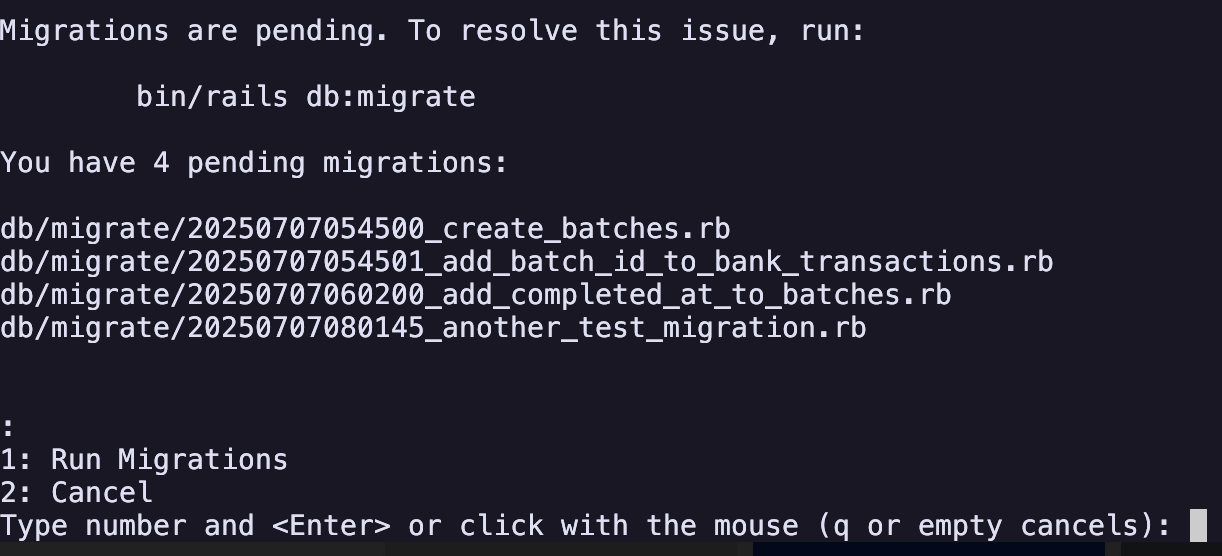Click the add_completed_at_to_batches.rb migration path

475,295
